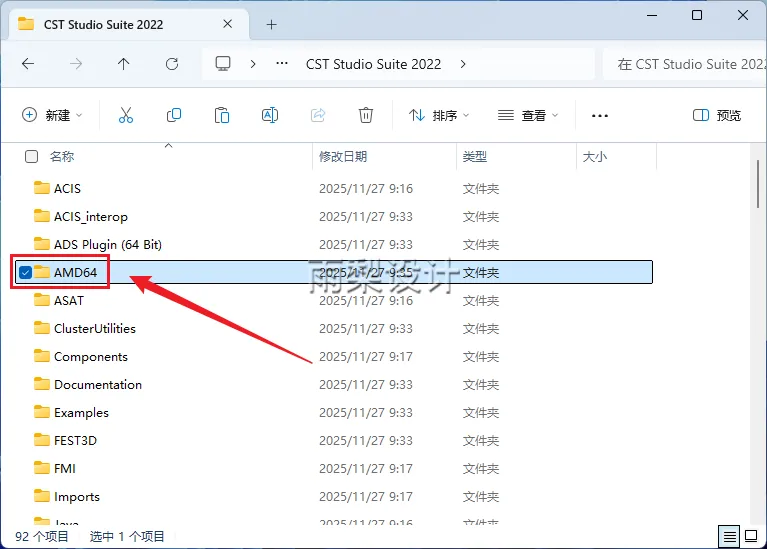Click in the search CST Studio Suite box

[x=685, y=64]
